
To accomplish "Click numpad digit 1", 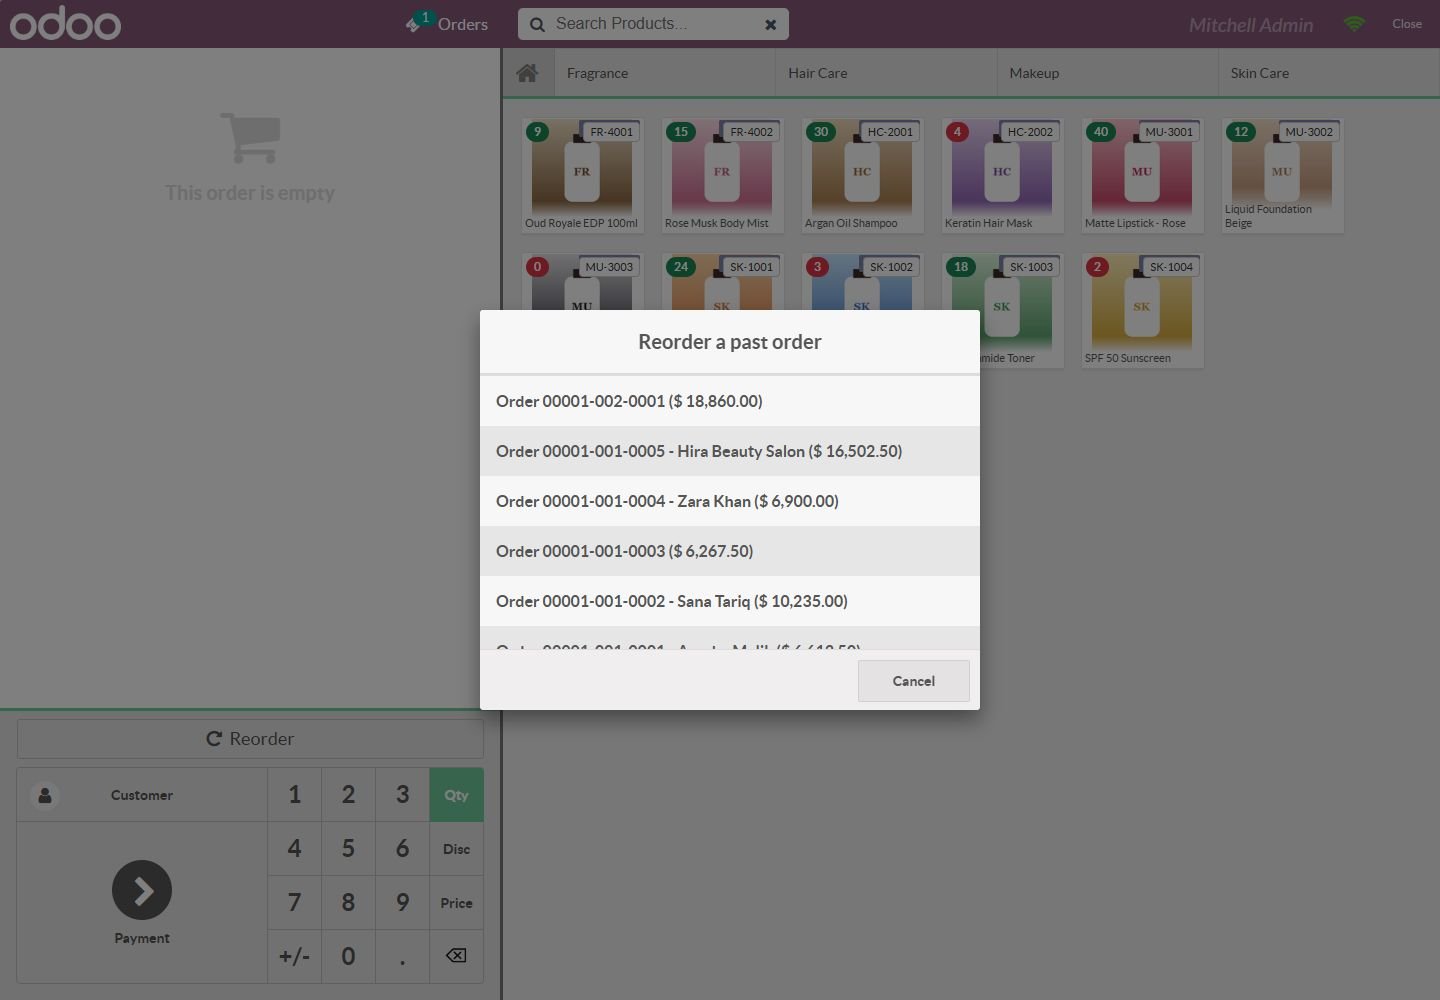I will (x=294, y=795).
